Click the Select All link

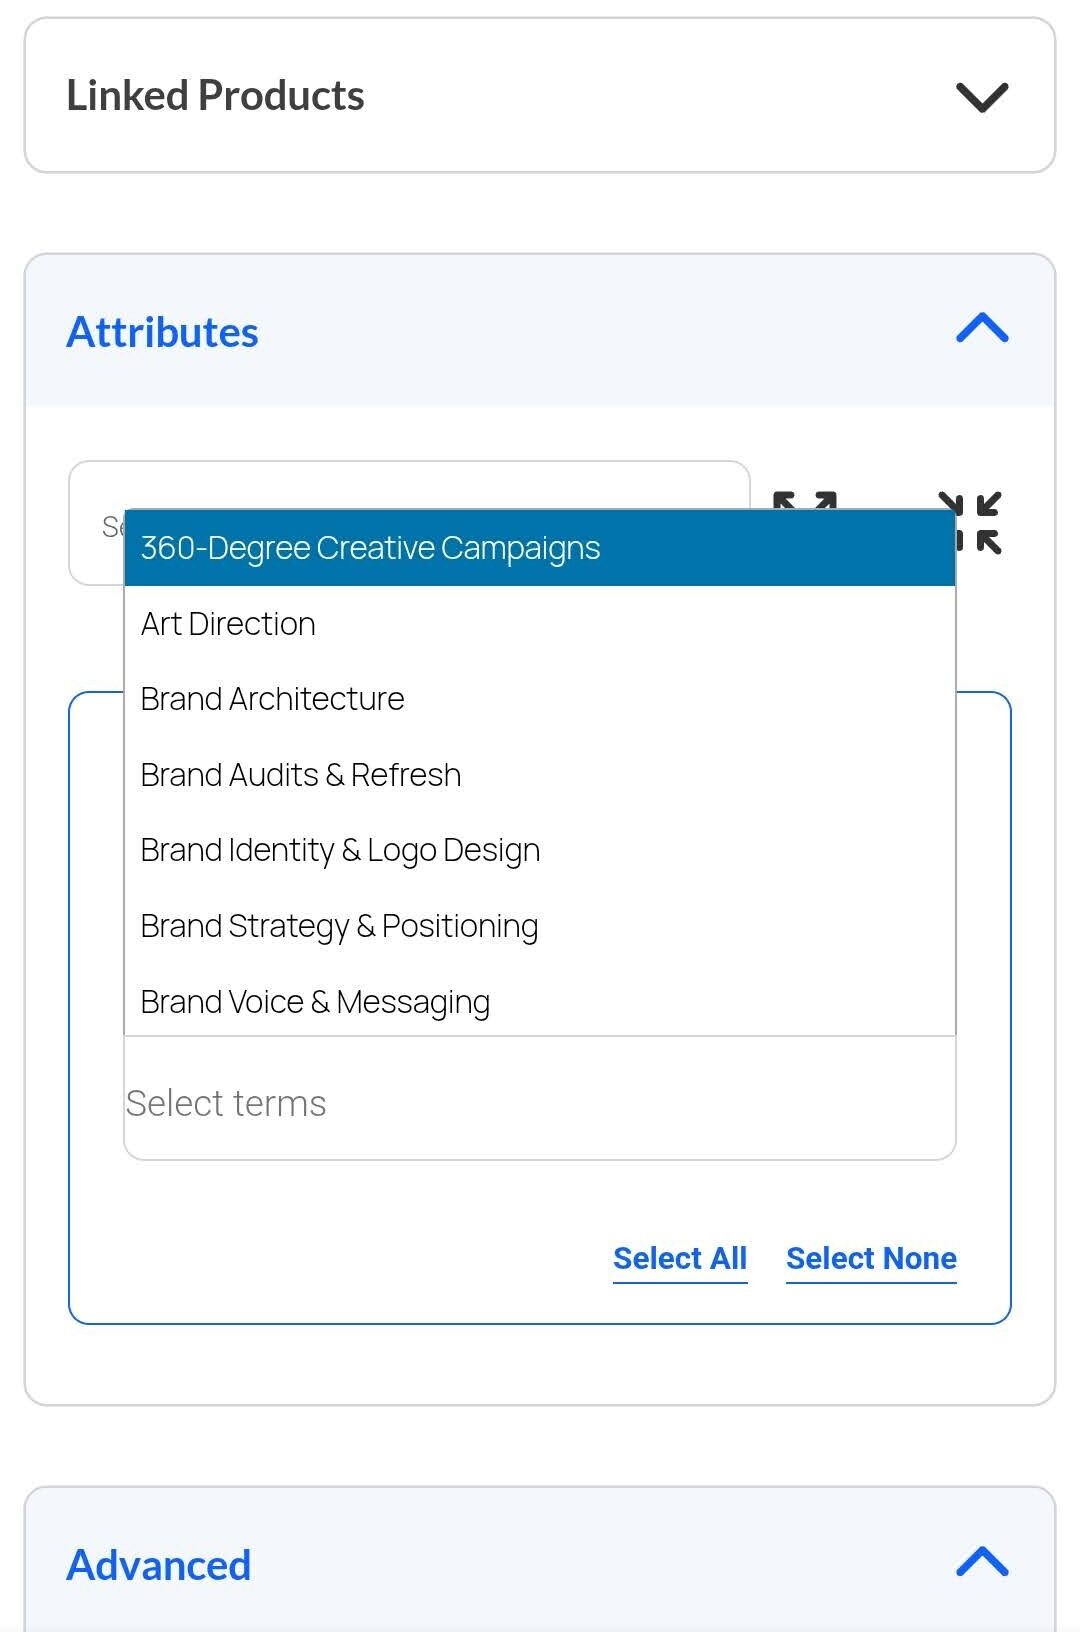[680, 1258]
